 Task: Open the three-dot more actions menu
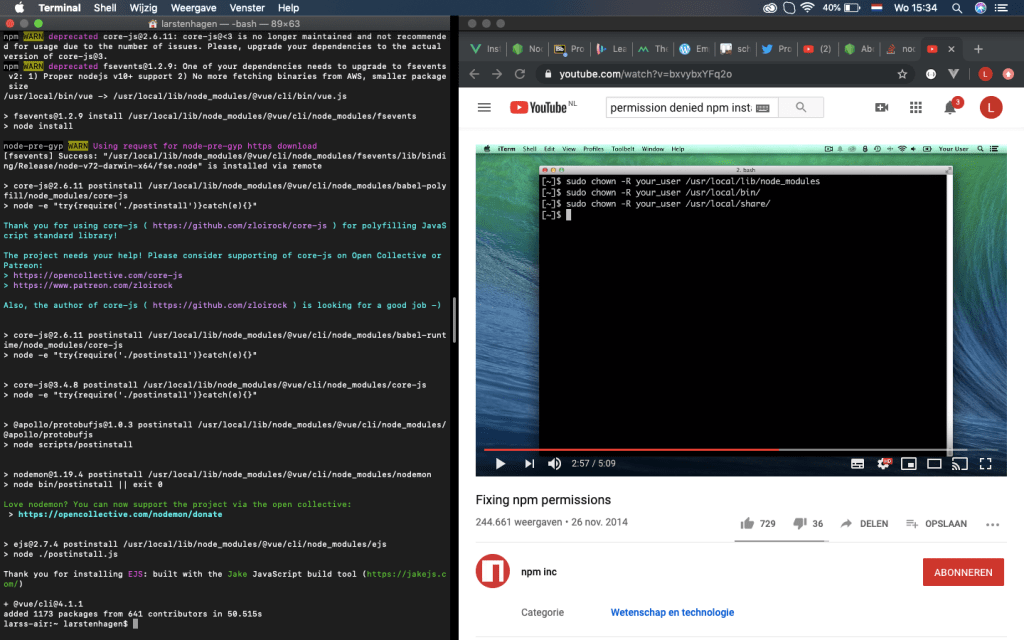(992, 524)
